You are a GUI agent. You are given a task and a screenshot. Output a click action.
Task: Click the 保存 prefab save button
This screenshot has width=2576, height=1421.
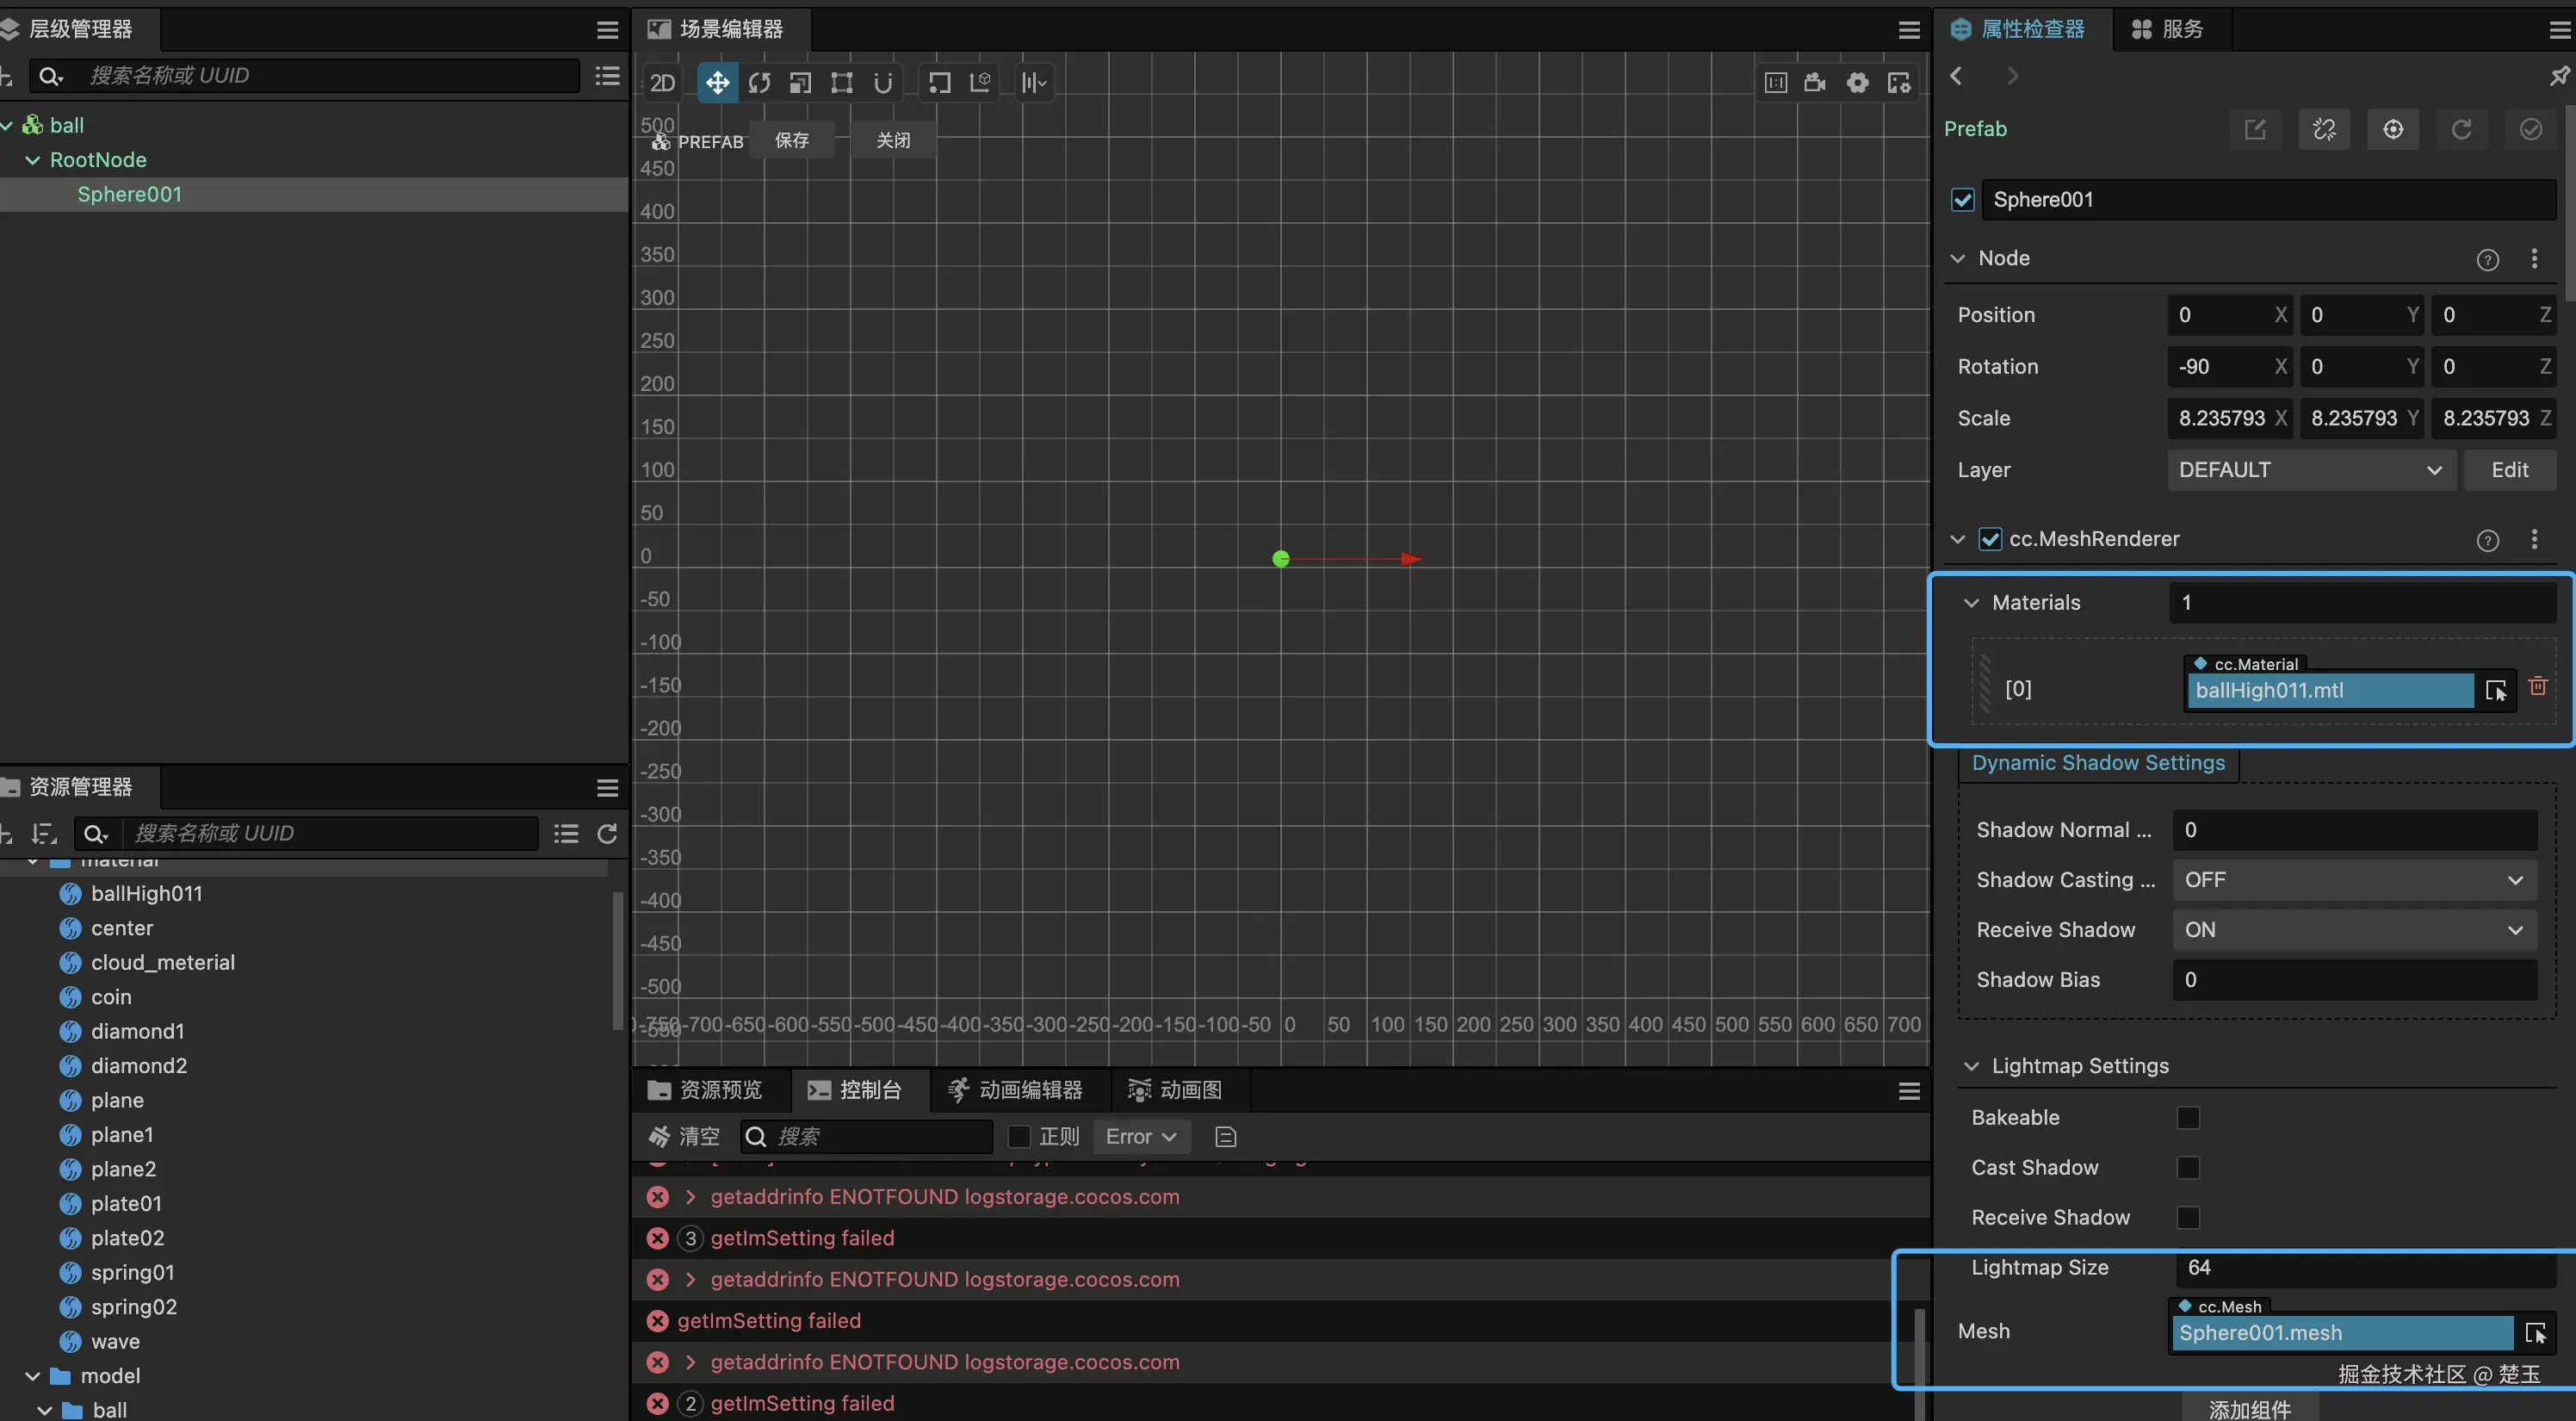click(x=792, y=140)
